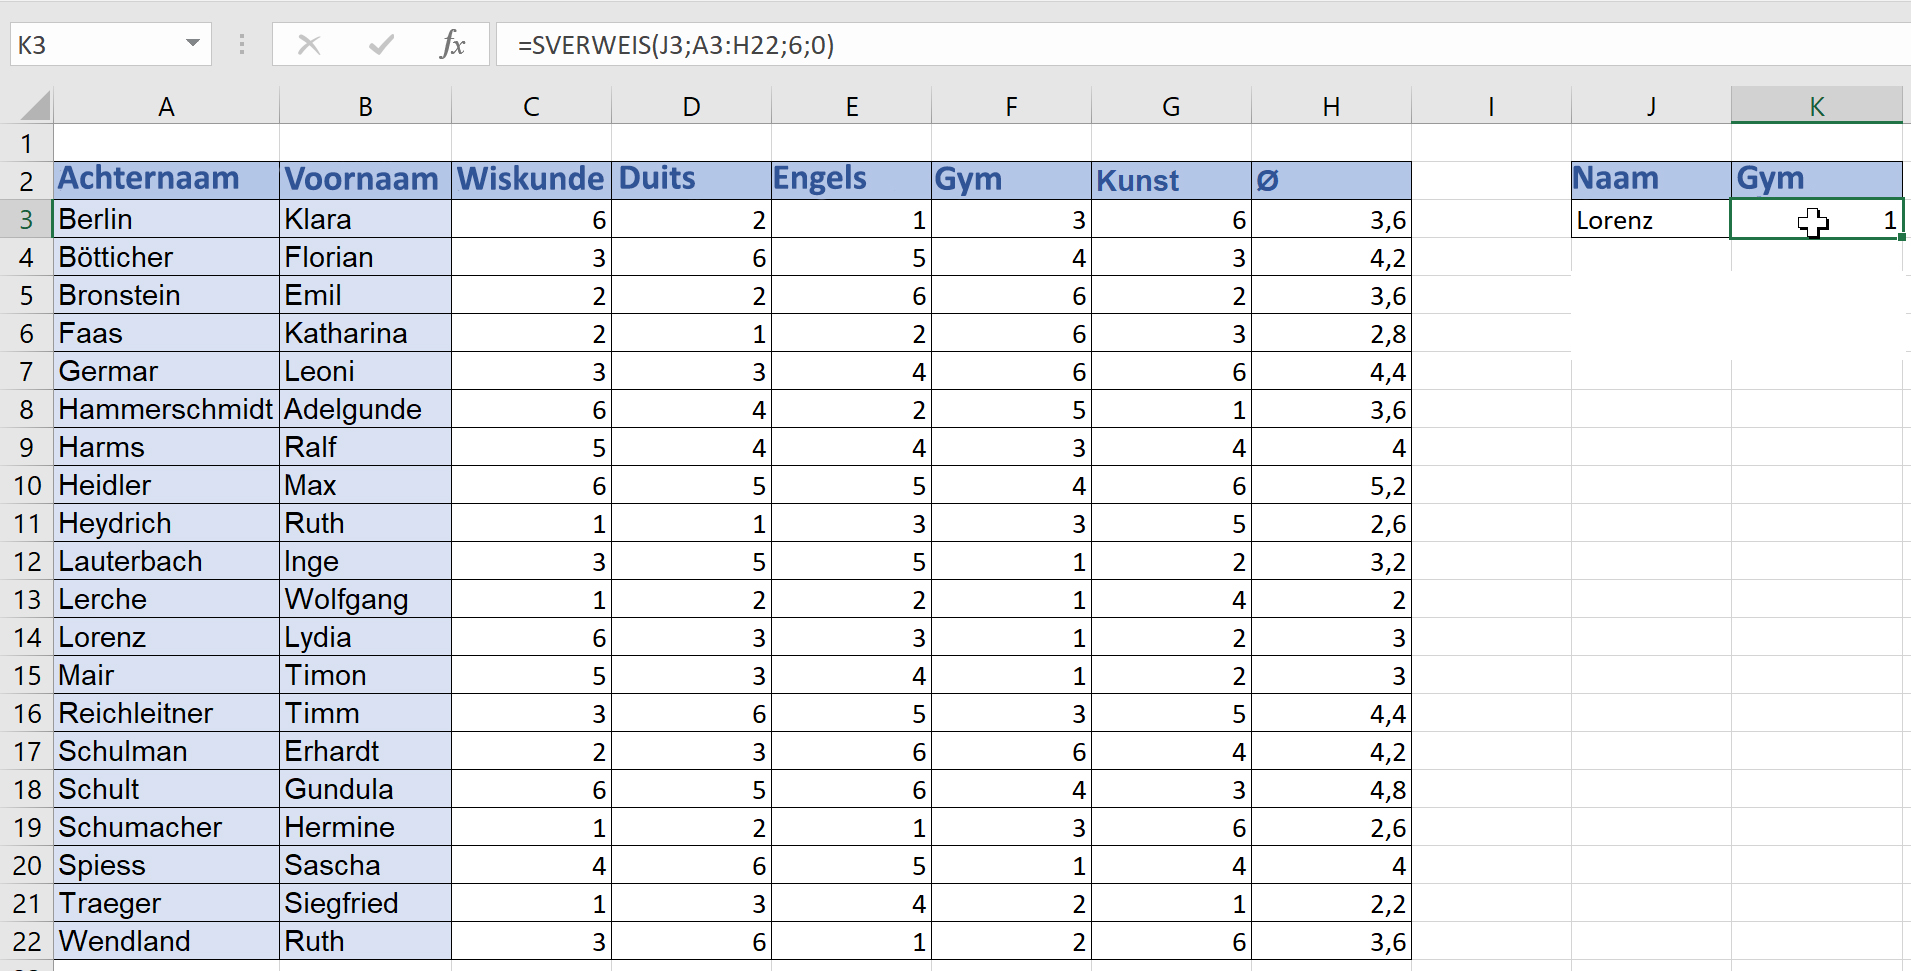Viewport: 1911px width, 971px height.
Task: Click the Lauterbach surname cell
Action: coord(166,561)
